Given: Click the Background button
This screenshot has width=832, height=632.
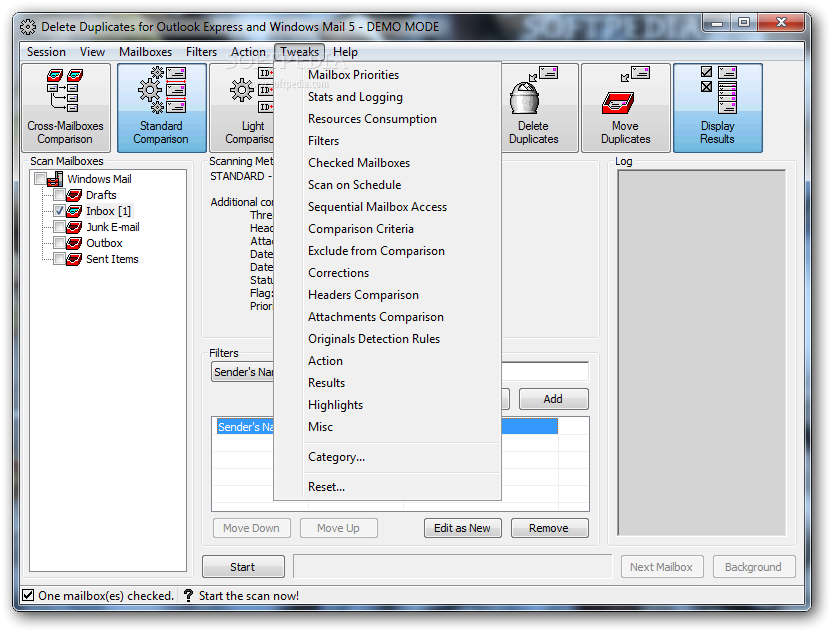Looking at the screenshot, I should (x=753, y=567).
